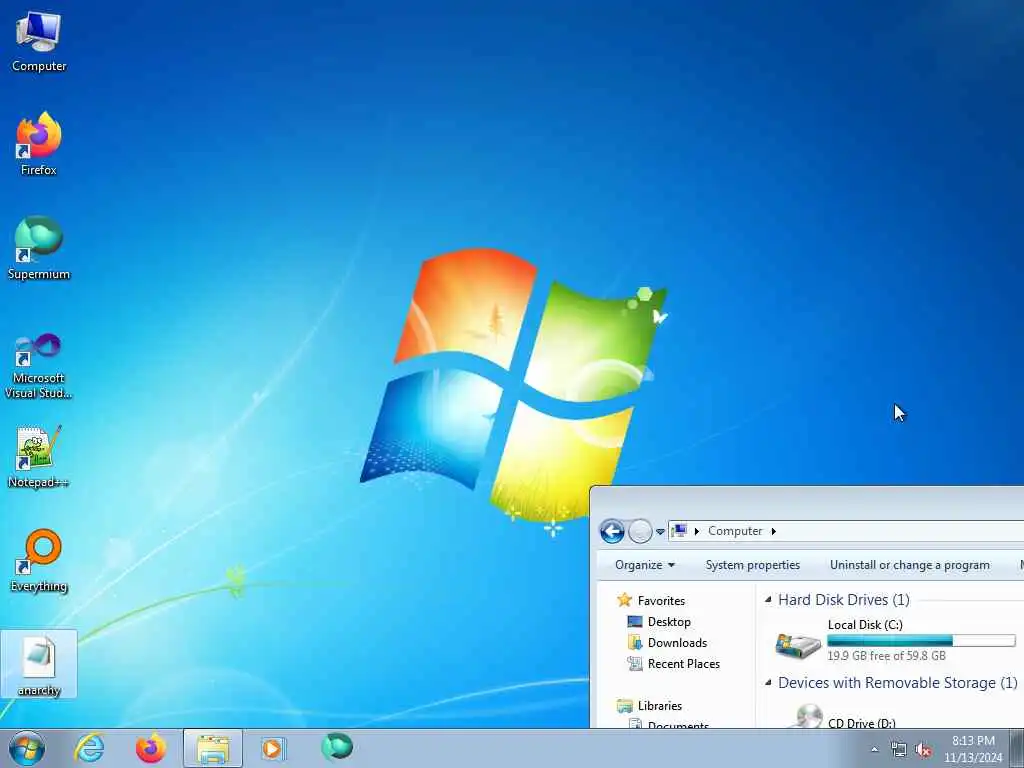The width and height of the screenshot is (1024, 768).
Task: Open the Windows Start menu
Action: (x=27, y=748)
